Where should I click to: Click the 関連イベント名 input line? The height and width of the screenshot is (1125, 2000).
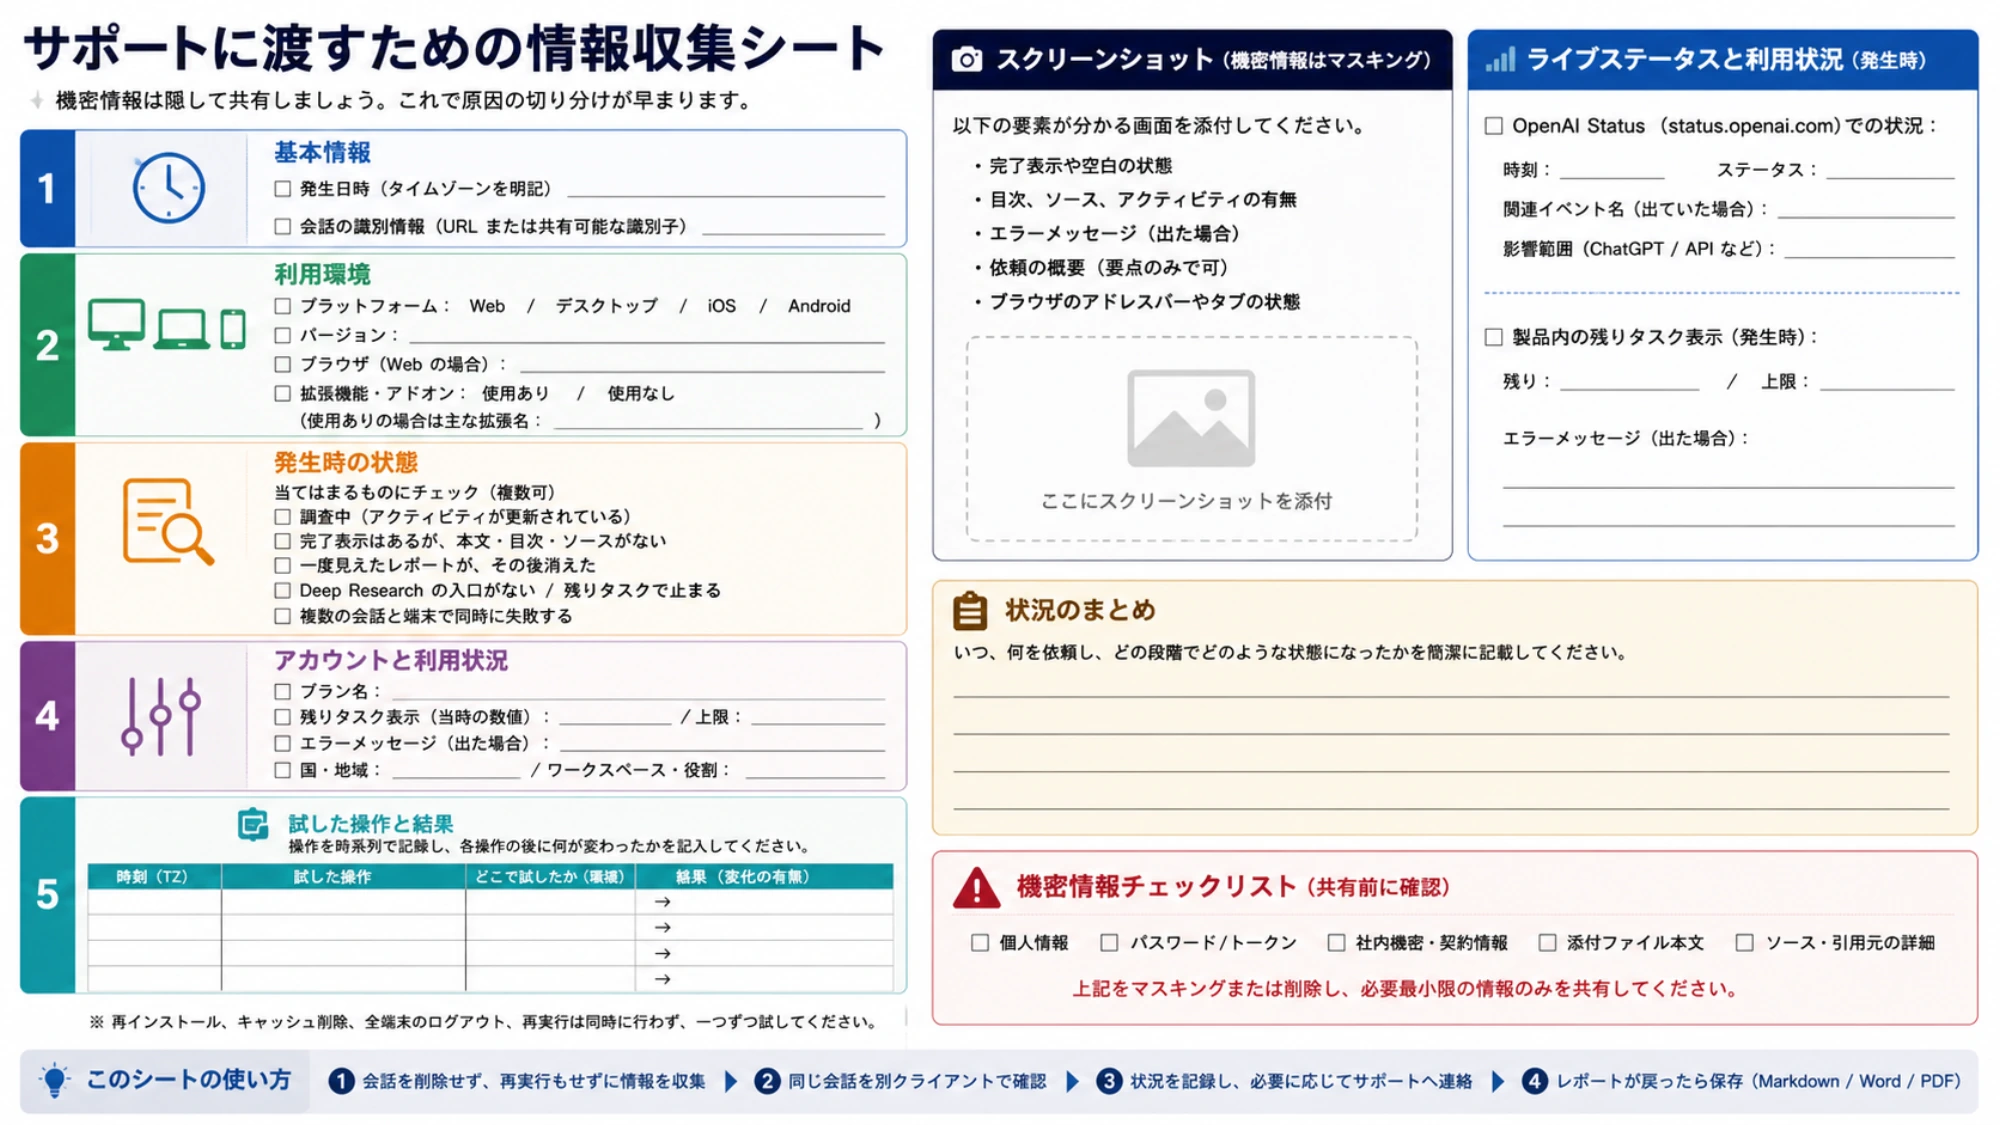click(x=1866, y=209)
